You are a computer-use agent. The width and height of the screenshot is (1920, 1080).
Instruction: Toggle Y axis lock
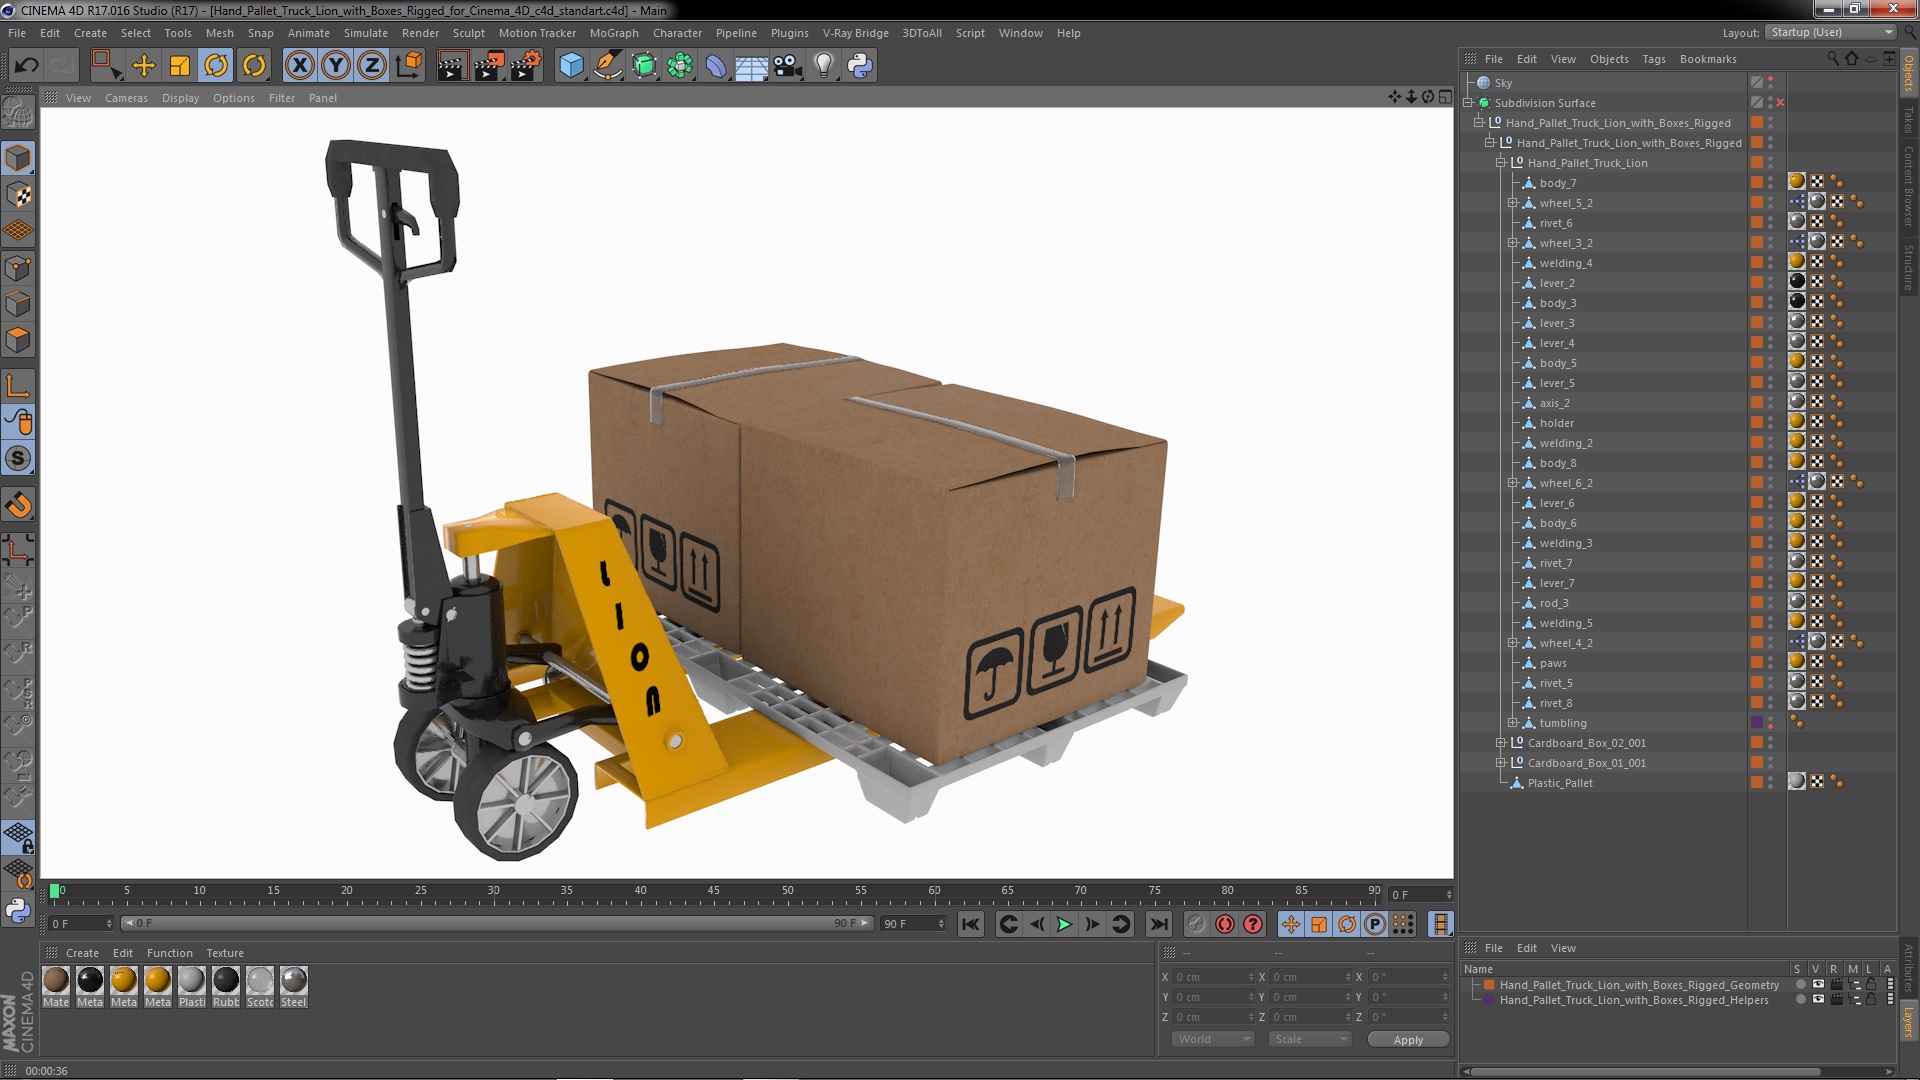[x=336, y=66]
